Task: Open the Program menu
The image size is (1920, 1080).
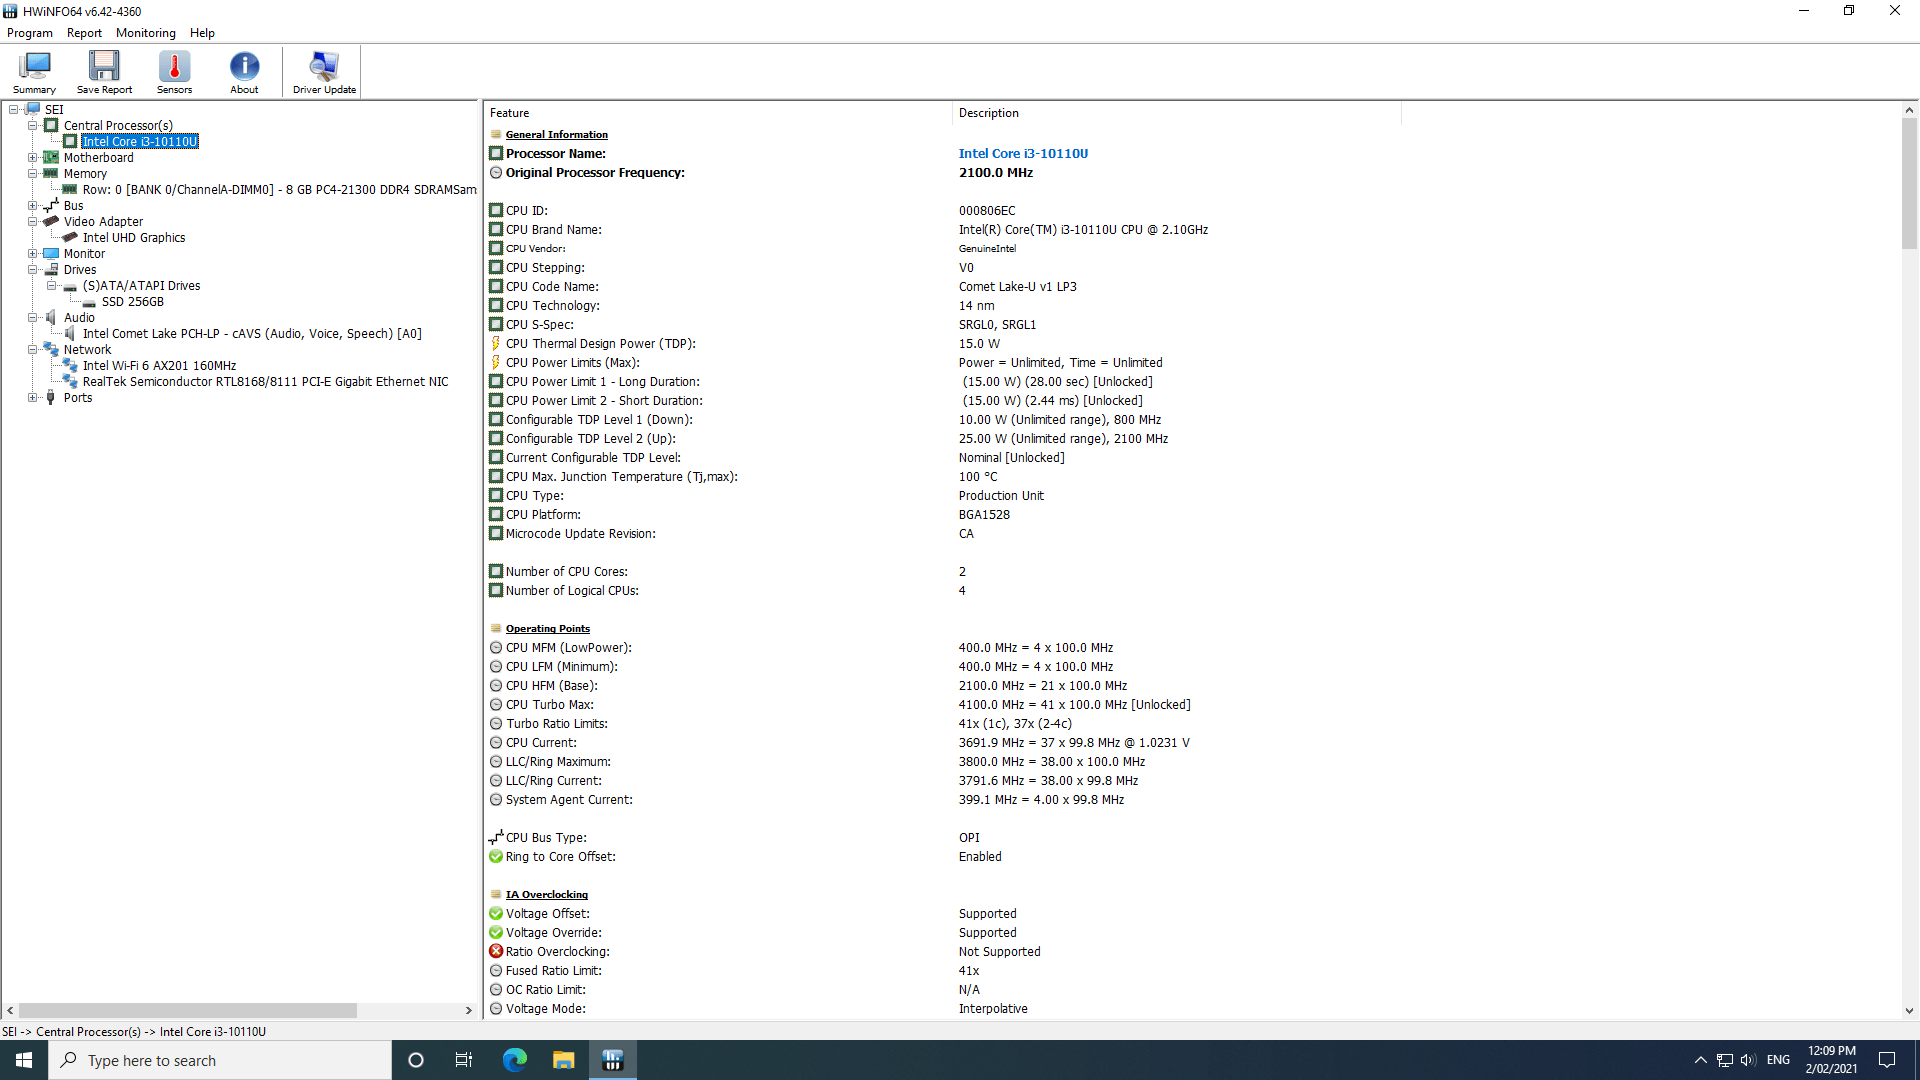Action: click(x=29, y=33)
